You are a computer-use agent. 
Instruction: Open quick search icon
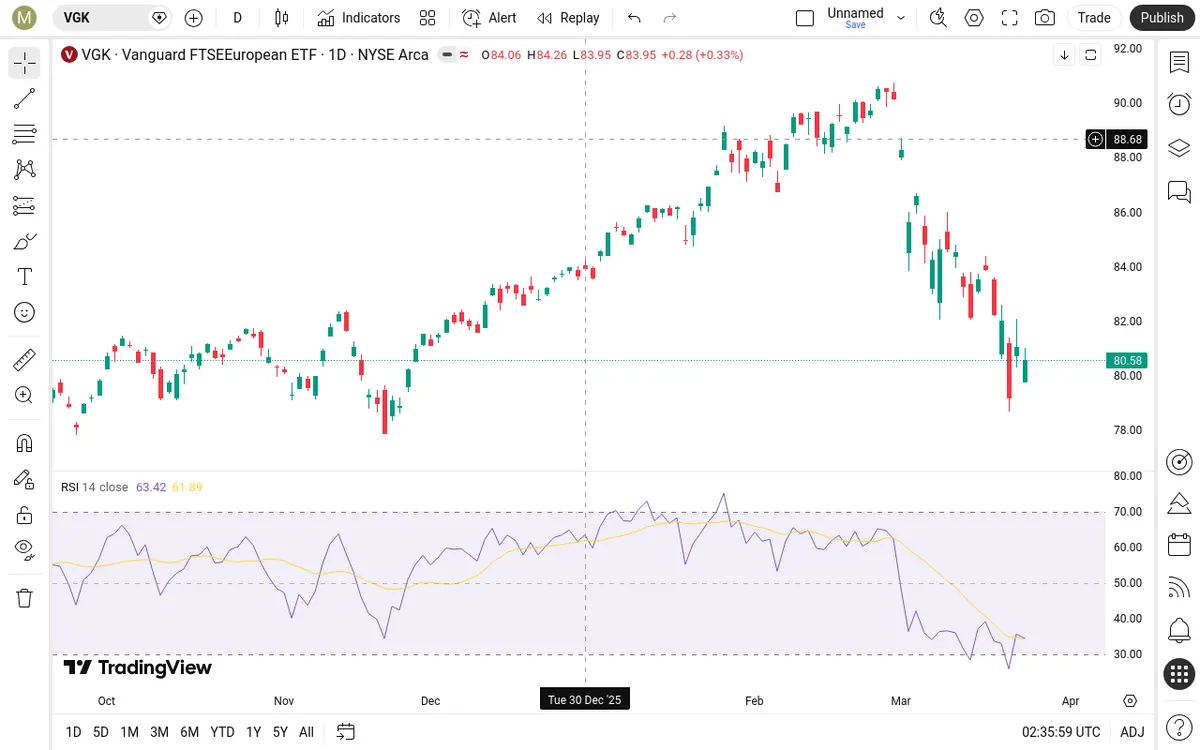tap(937, 17)
